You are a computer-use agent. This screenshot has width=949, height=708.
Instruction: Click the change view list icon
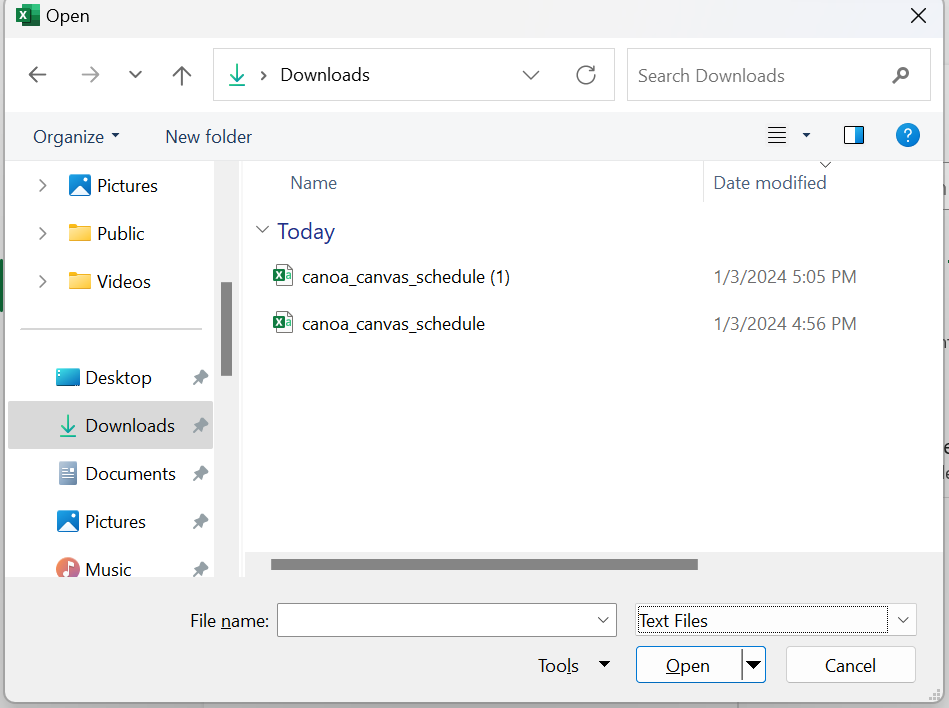777,136
